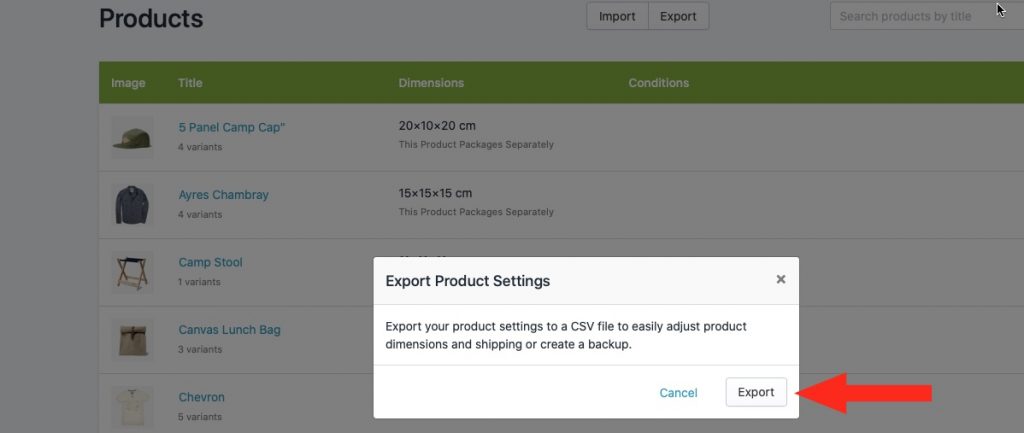1024x433 pixels.
Task: Click the Title column header
Action: pyautogui.click(x=190, y=83)
